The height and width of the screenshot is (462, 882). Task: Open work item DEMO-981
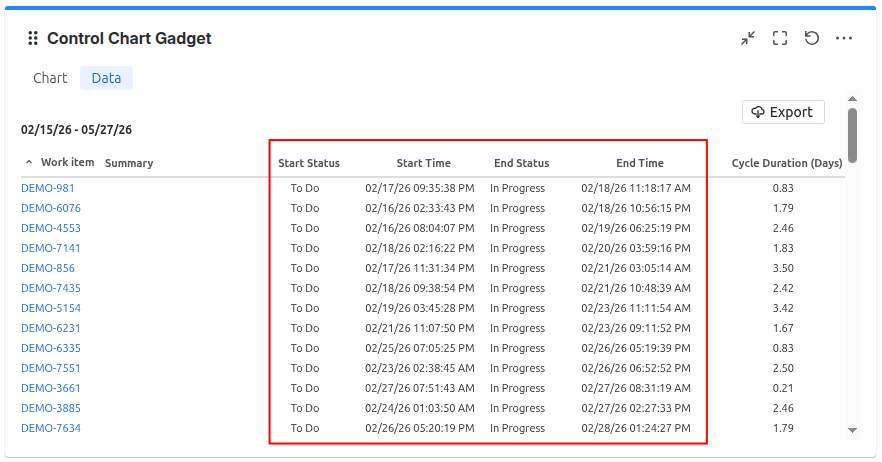[x=48, y=188]
